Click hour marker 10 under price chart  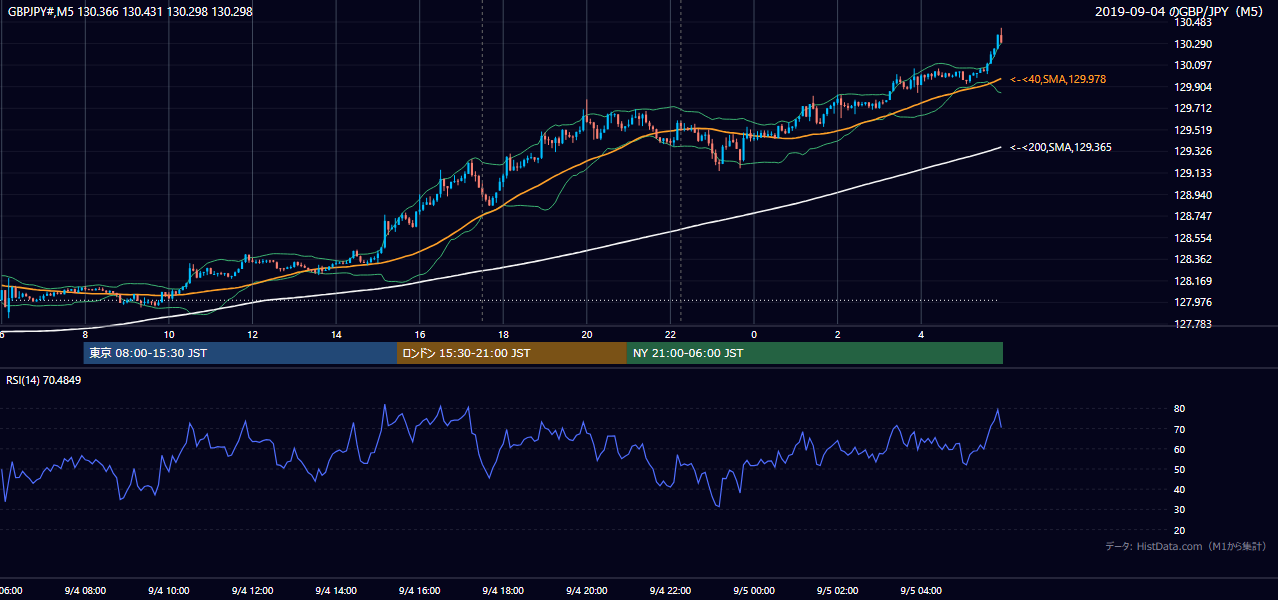click(169, 335)
